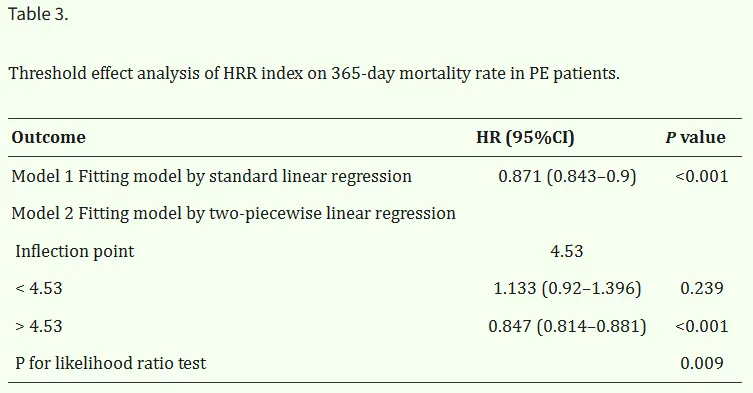Click the < 4.53 row label
Screen dimensions: 753x393
[x=39, y=288]
